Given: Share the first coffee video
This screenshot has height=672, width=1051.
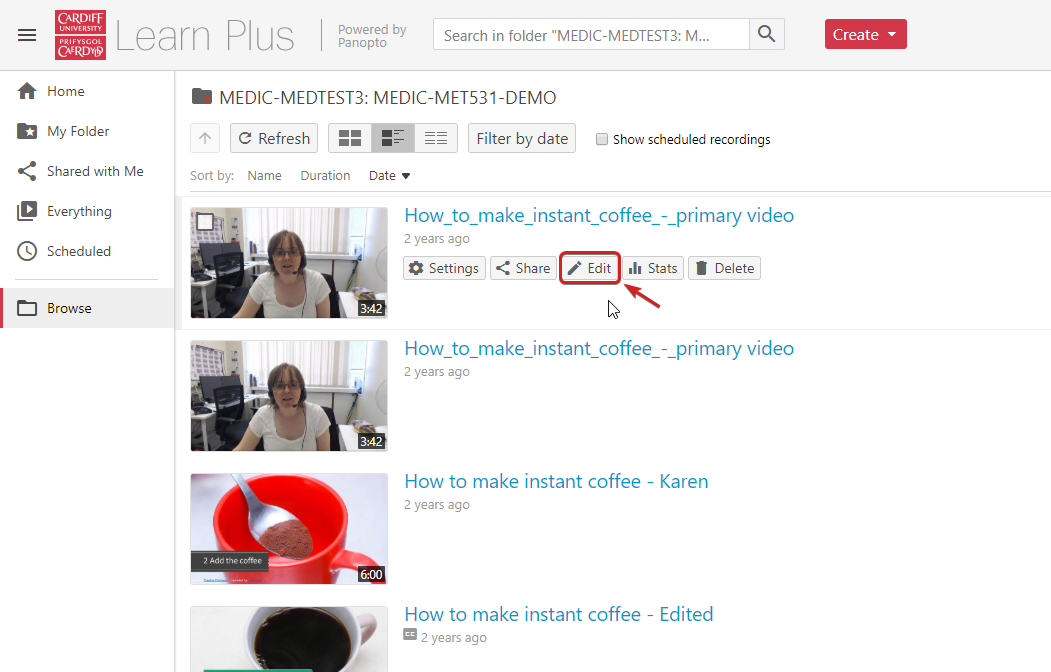Looking at the screenshot, I should [523, 268].
